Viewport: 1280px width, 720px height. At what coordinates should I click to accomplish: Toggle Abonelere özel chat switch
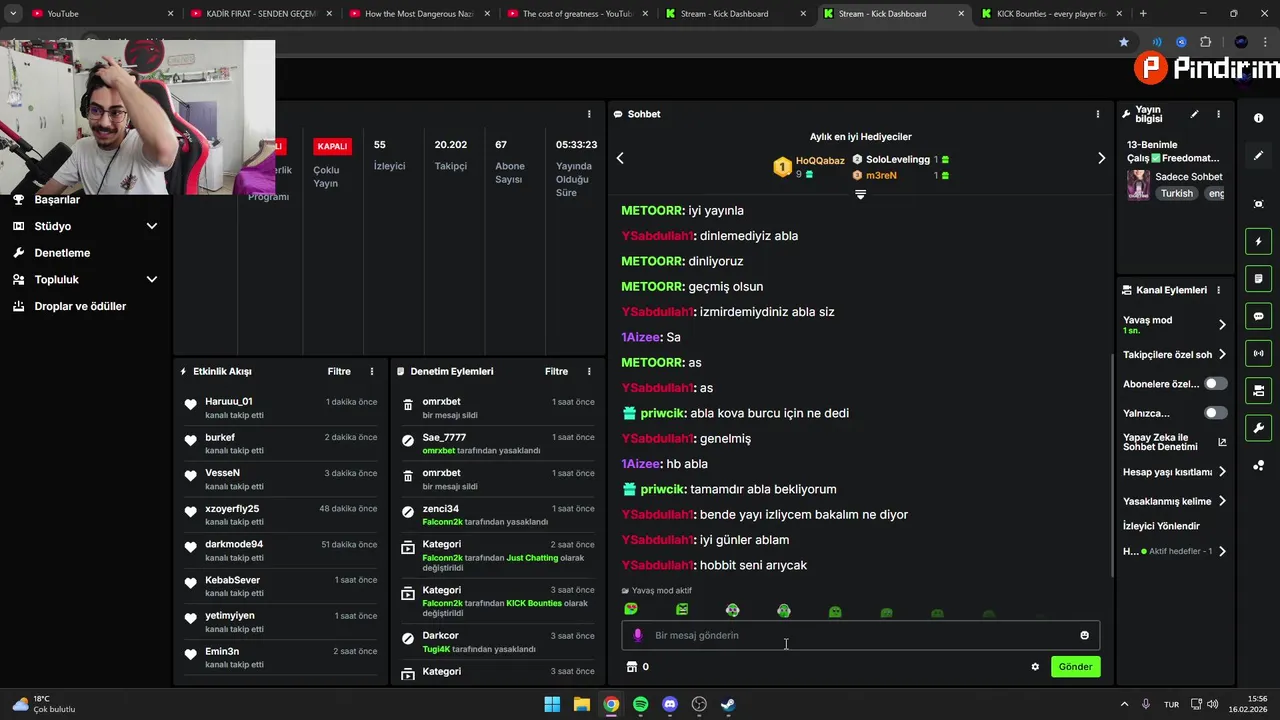click(1216, 384)
